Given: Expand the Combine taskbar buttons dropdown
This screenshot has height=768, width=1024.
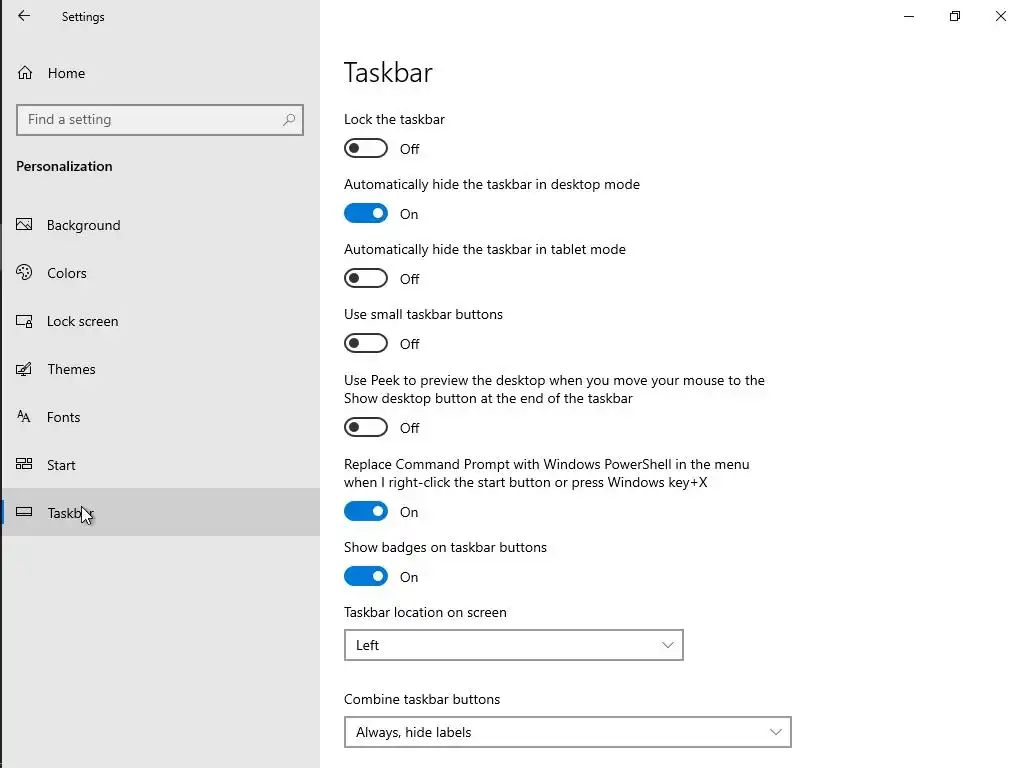Looking at the screenshot, I should (567, 732).
